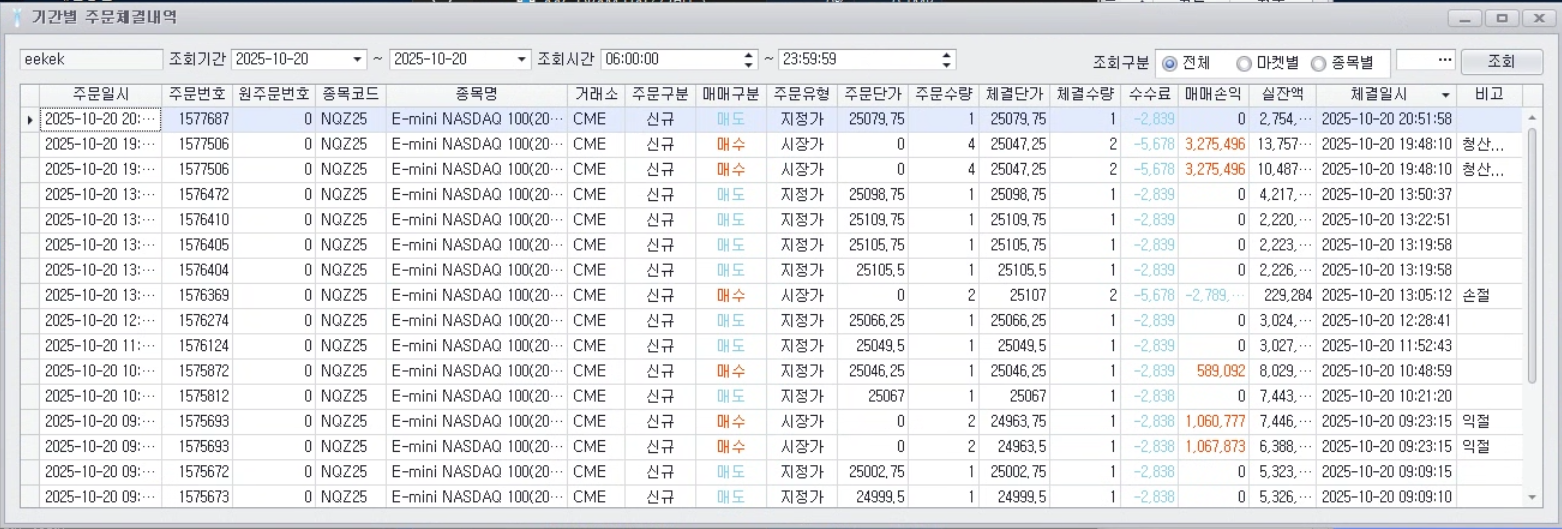This screenshot has width=1562, height=529.
Task: Select order number cell 1575672
Action: click(197, 471)
